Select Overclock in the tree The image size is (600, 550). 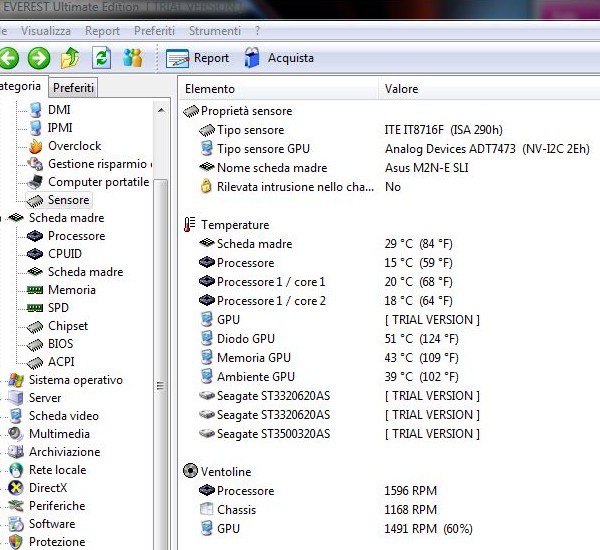pyautogui.click(x=74, y=146)
